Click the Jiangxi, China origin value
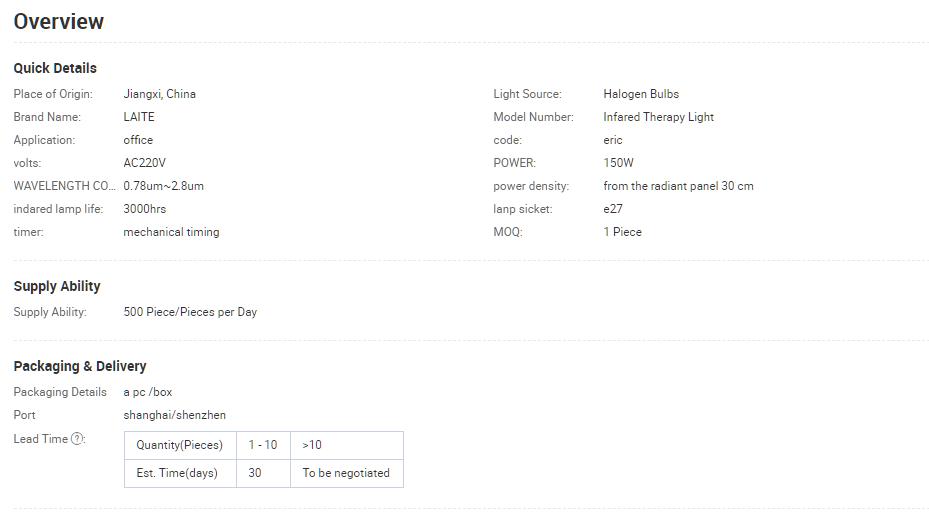The height and width of the screenshot is (531, 929). click(x=160, y=94)
